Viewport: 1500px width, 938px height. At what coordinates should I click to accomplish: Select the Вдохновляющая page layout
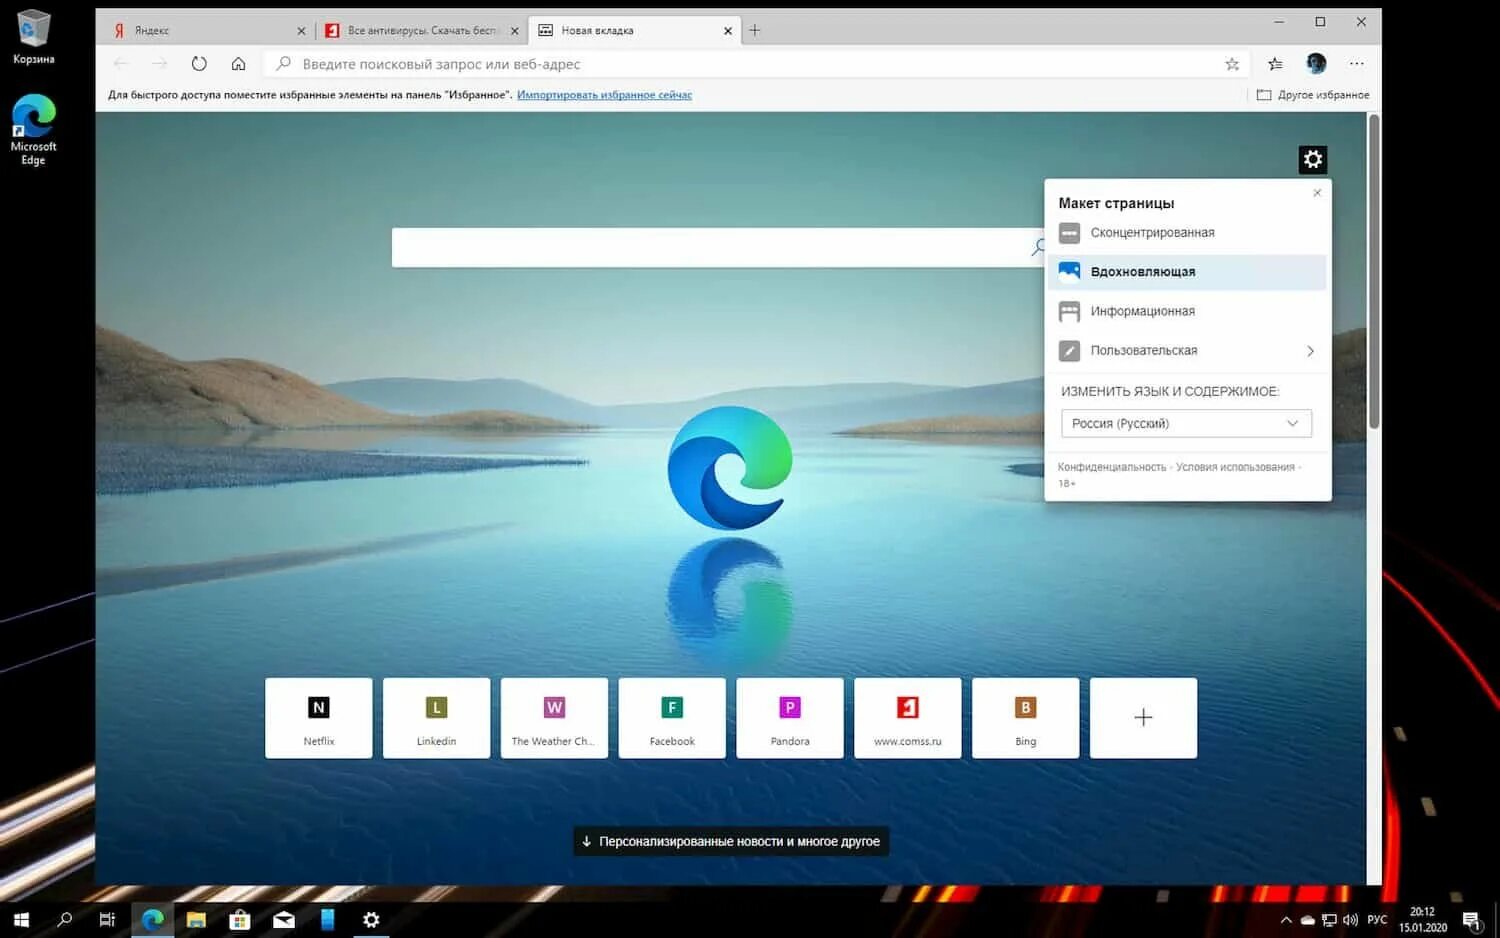pyautogui.click(x=1143, y=271)
